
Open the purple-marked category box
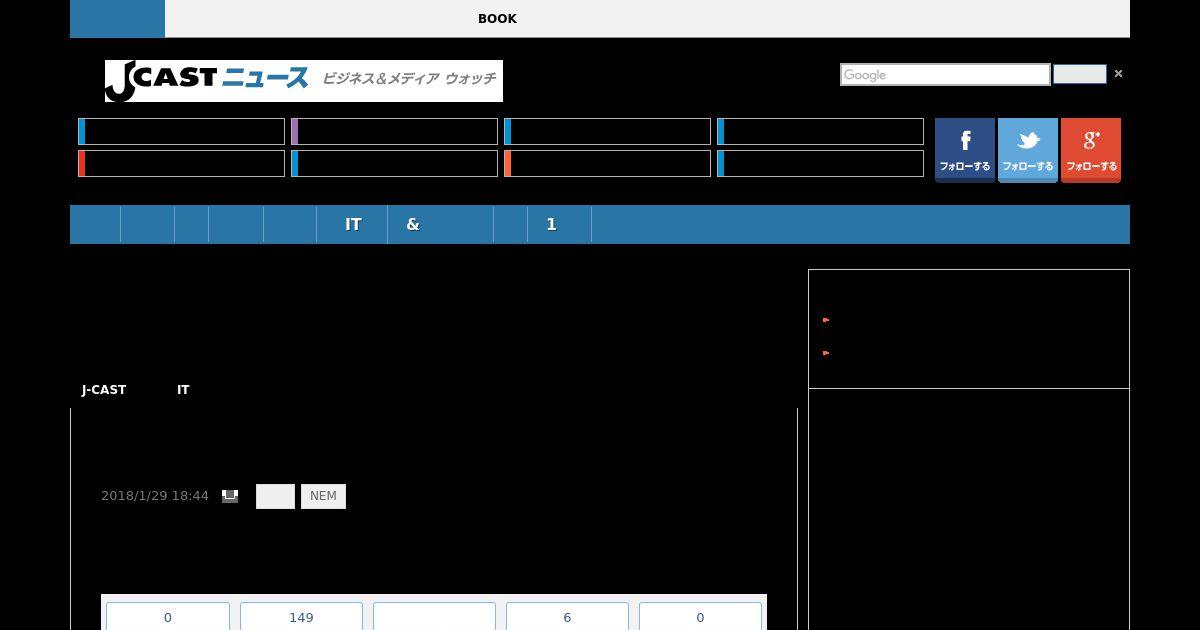tap(394, 132)
